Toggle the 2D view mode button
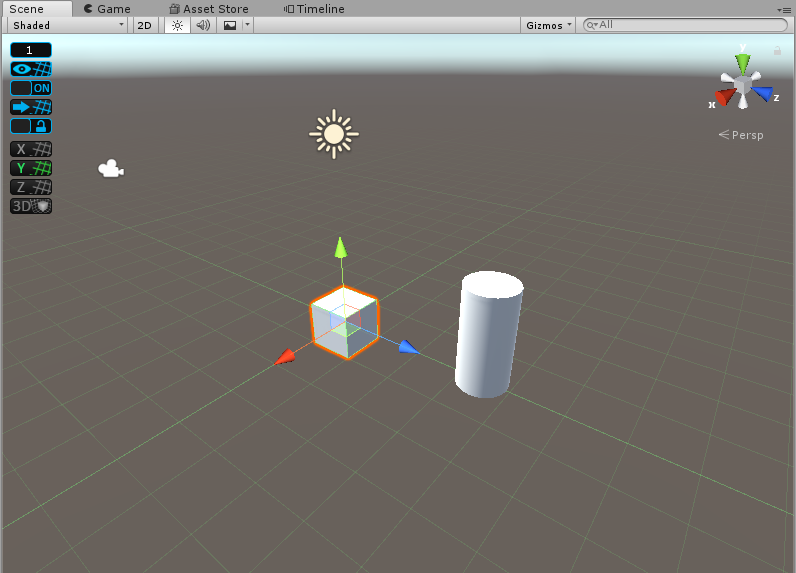This screenshot has height=573, width=796. tap(145, 25)
